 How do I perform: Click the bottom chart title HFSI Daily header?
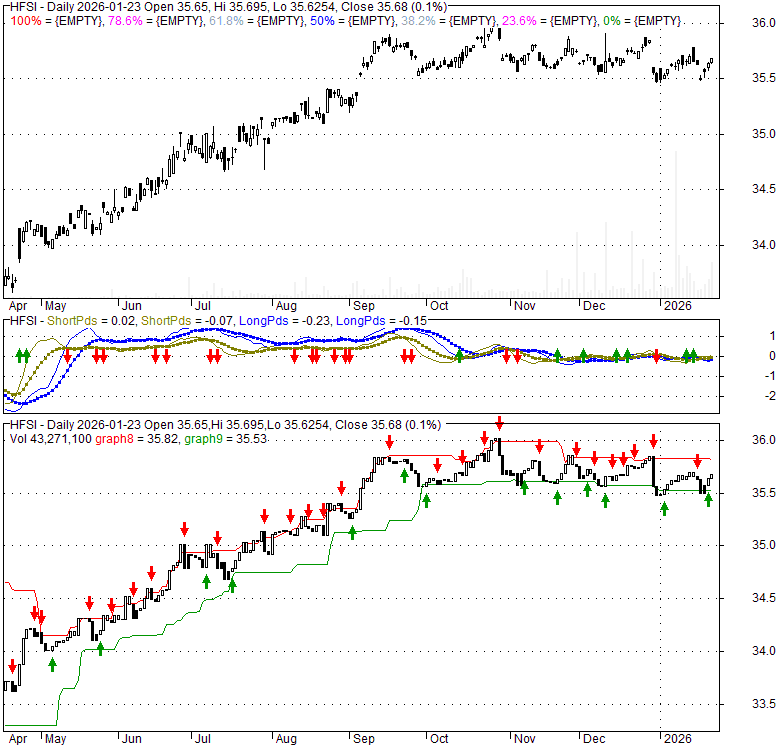click(x=225, y=425)
